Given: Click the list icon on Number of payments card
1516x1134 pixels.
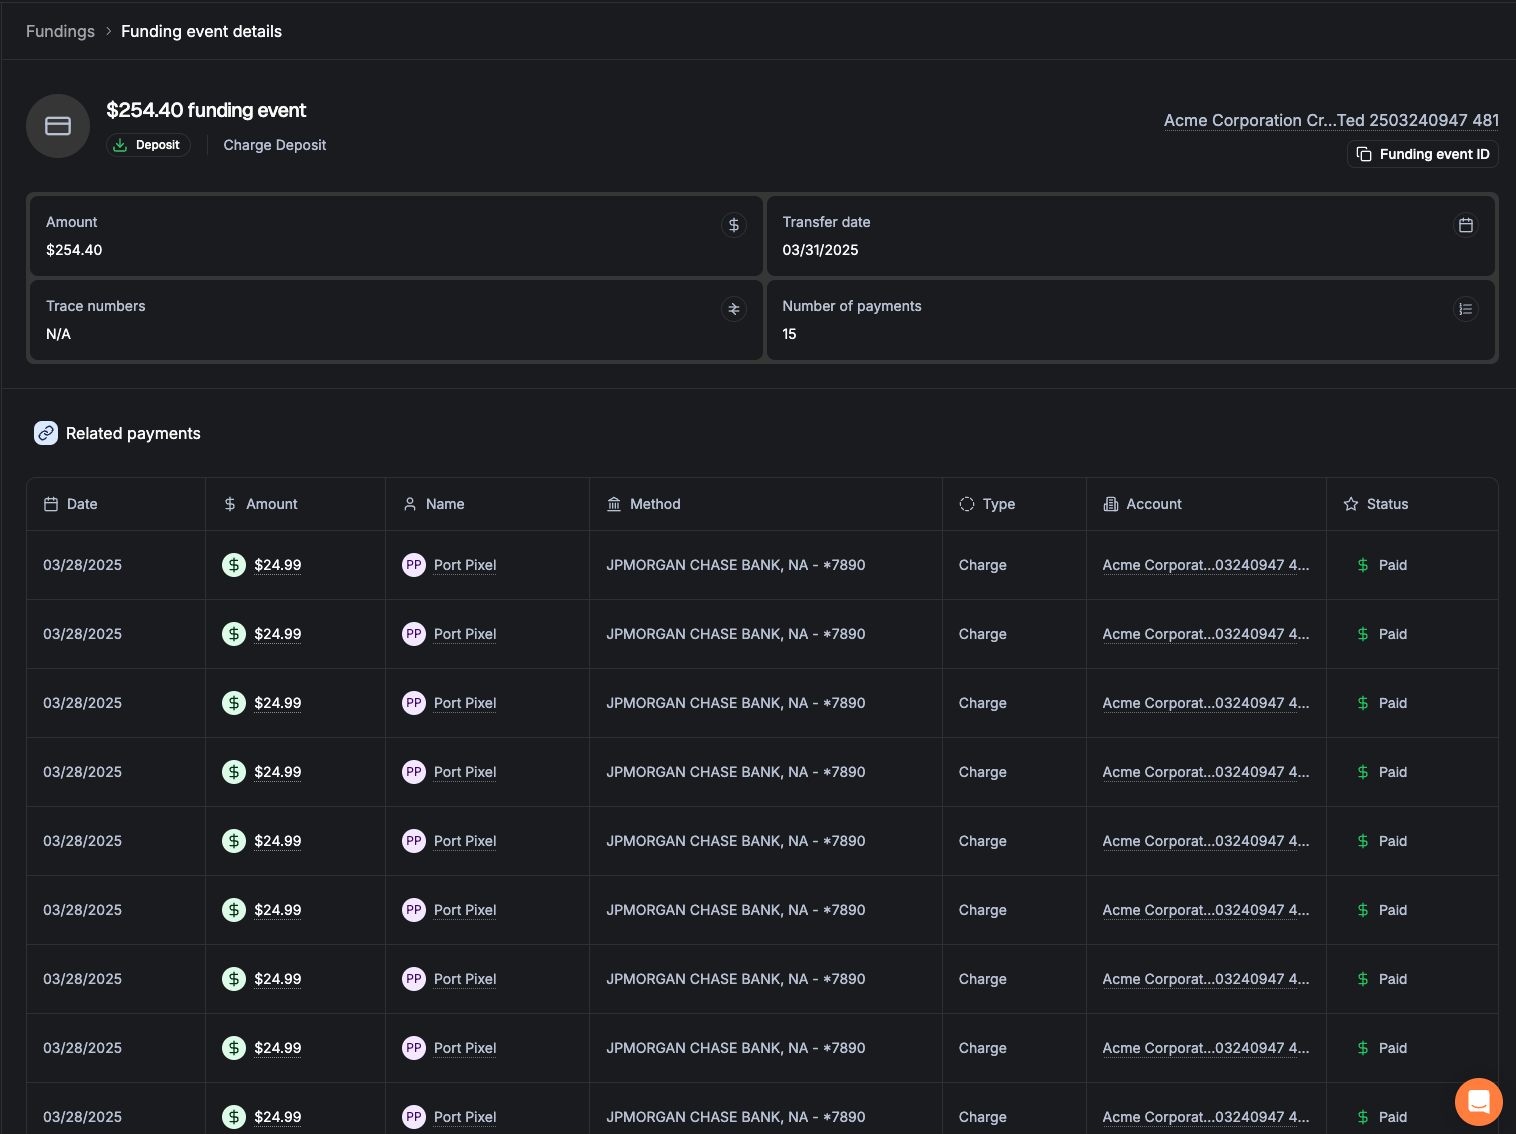Looking at the screenshot, I should click(x=1466, y=309).
